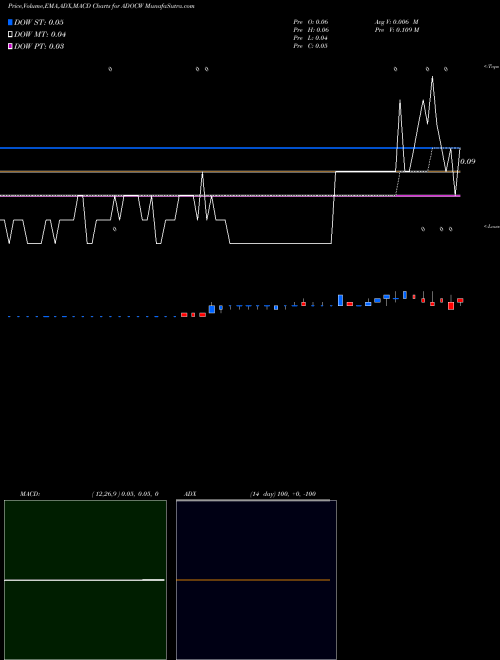Image resolution: width=500 pixels, height=660 pixels.
Task: Click the 0.09 price label on chart
Action: [x=468, y=161]
